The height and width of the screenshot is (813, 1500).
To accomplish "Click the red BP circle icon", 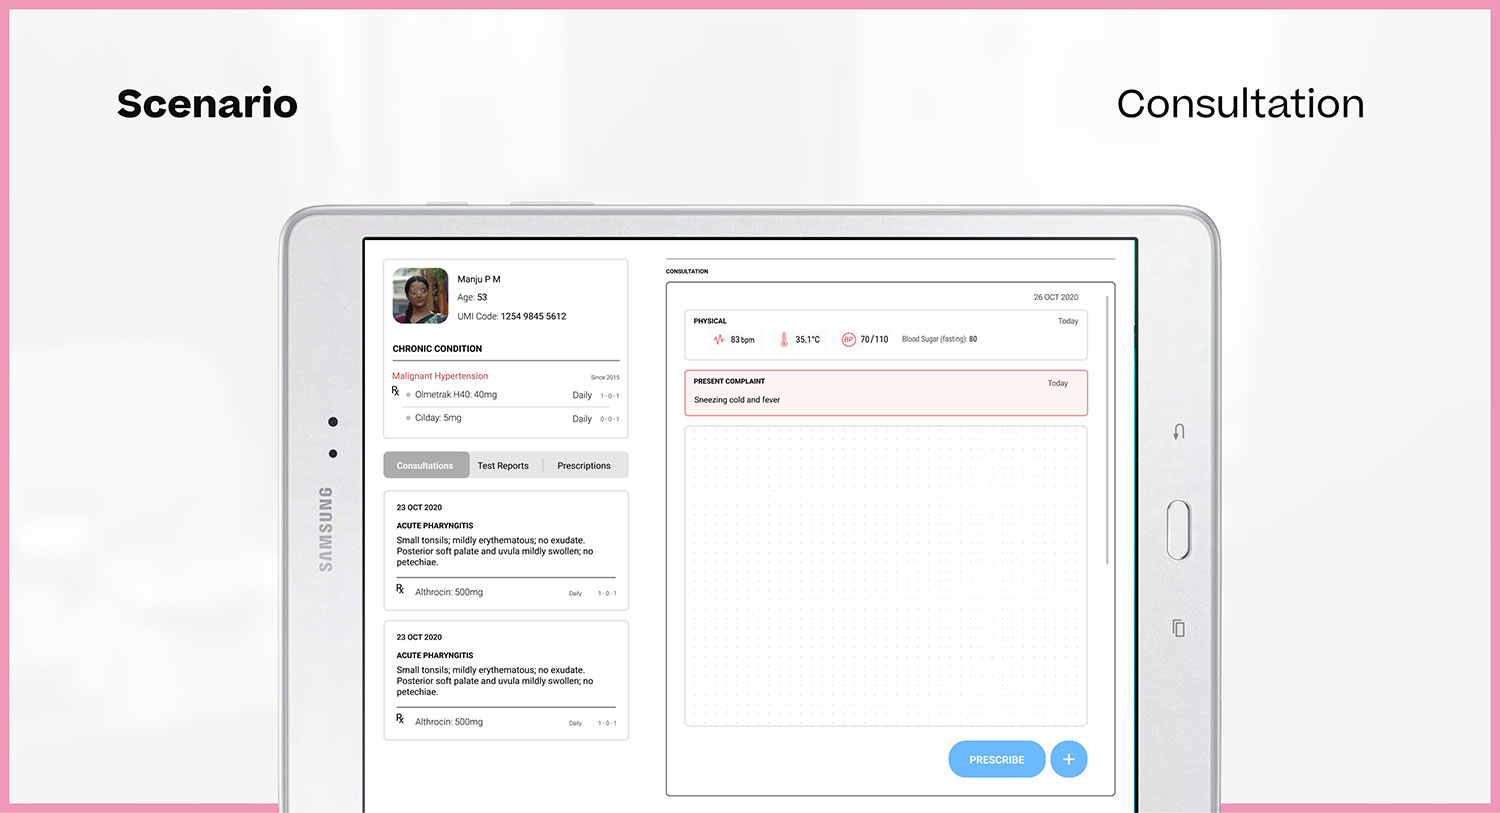I will pos(848,340).
